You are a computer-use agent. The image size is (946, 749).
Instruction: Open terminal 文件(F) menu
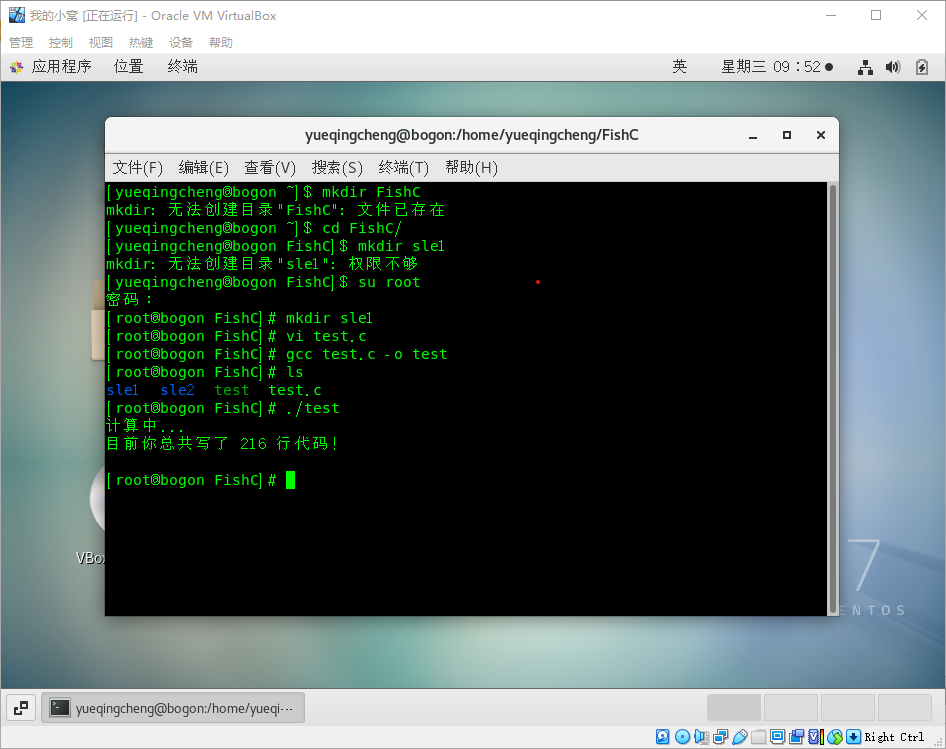point(138,167)
